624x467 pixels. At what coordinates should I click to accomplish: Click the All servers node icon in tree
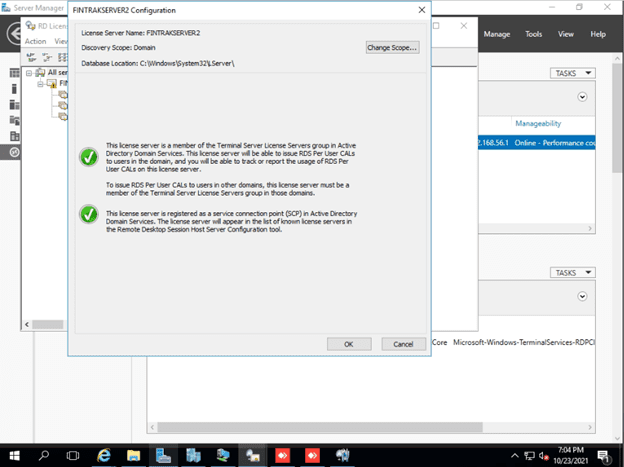[x=40, y=72]
